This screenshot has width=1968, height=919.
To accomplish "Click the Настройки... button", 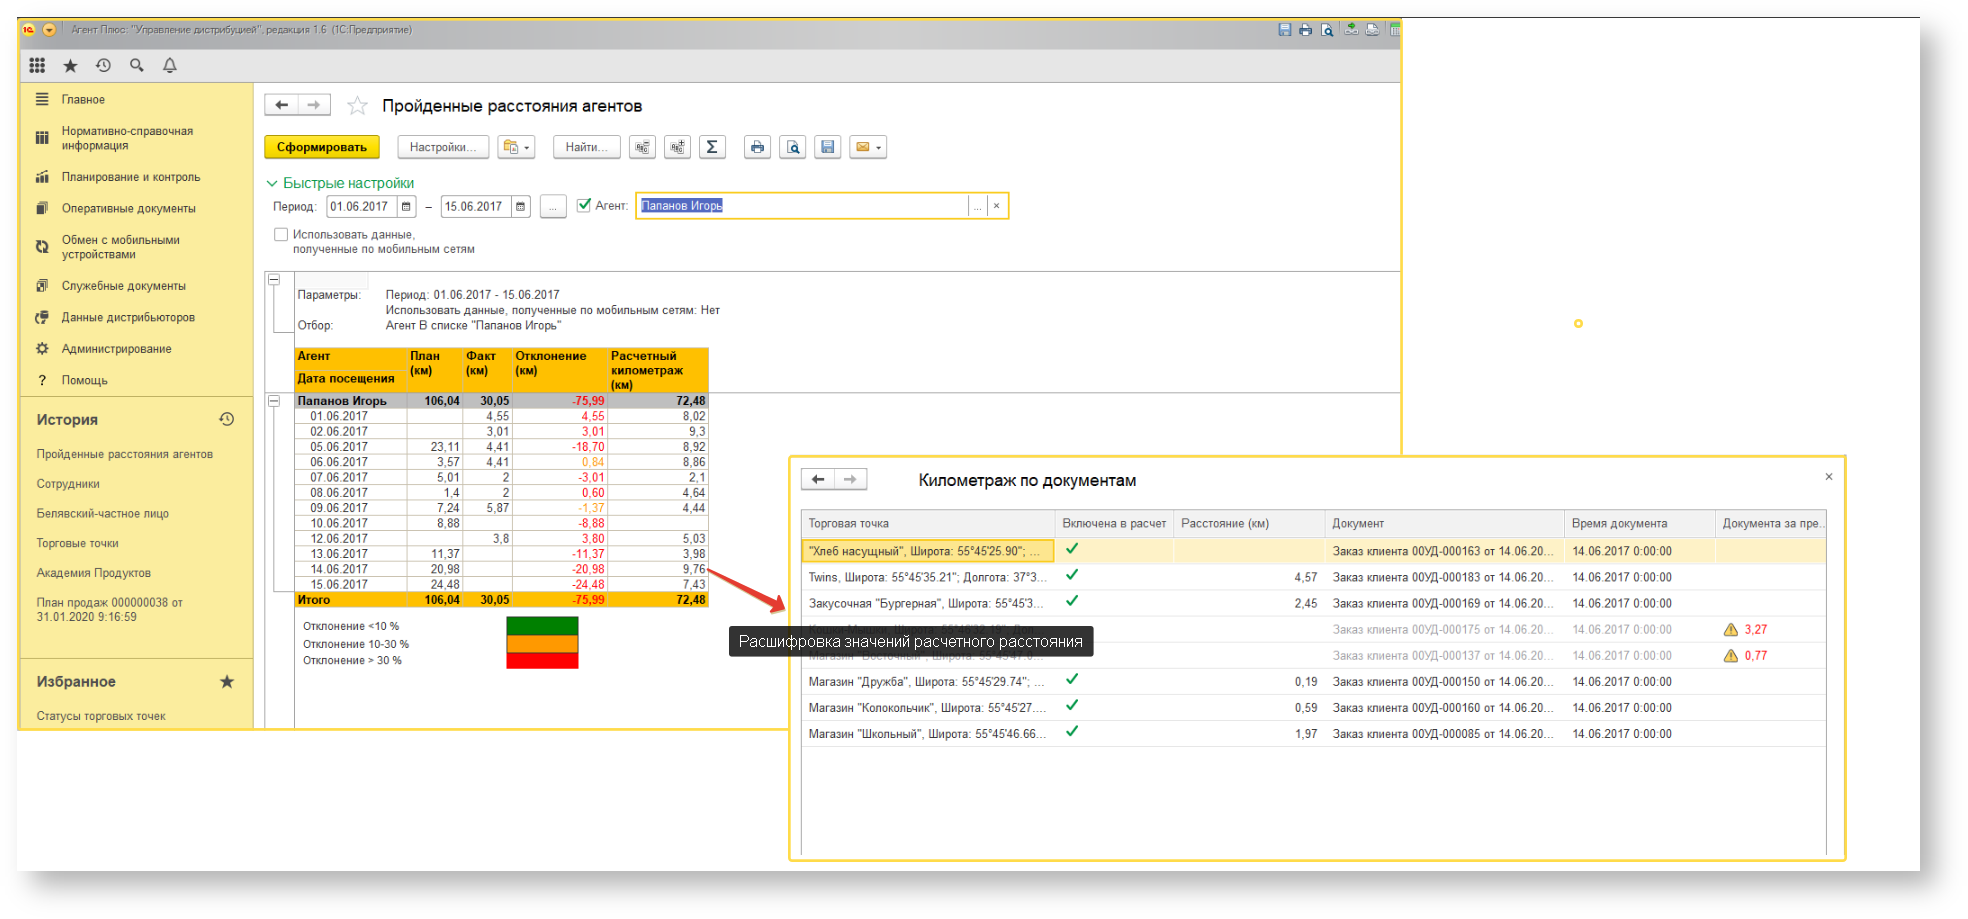I will 443,147.
